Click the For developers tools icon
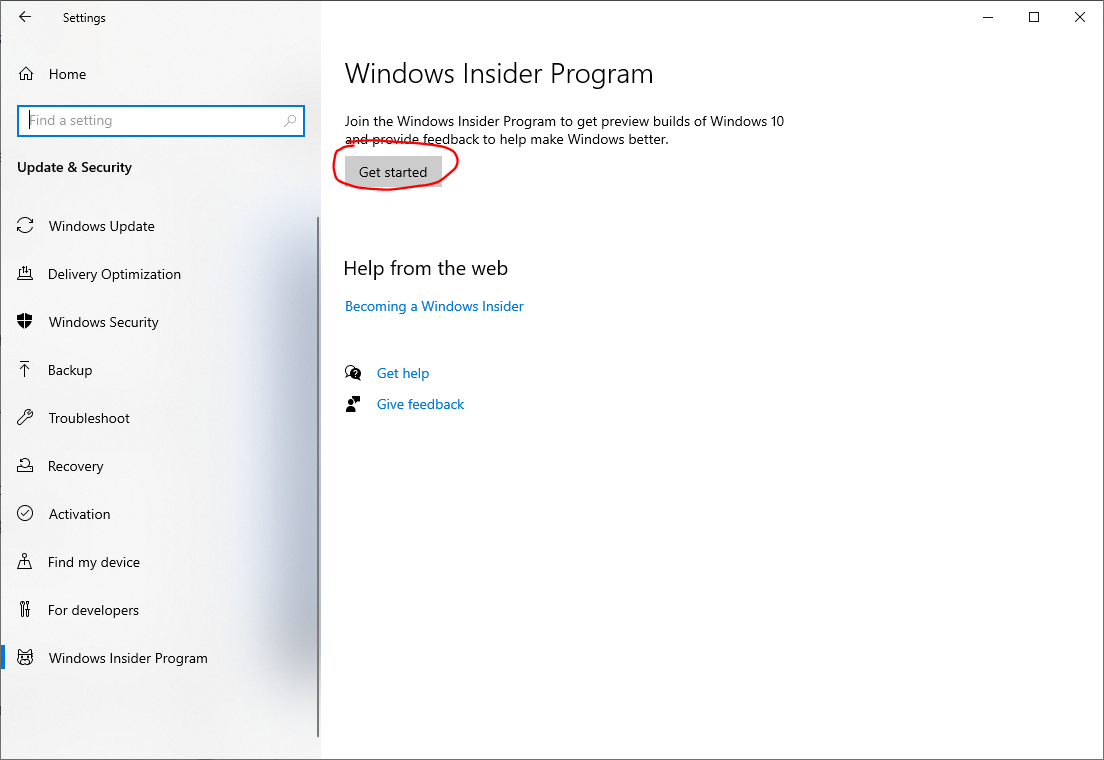1104x760 pixels. point(25,609)
